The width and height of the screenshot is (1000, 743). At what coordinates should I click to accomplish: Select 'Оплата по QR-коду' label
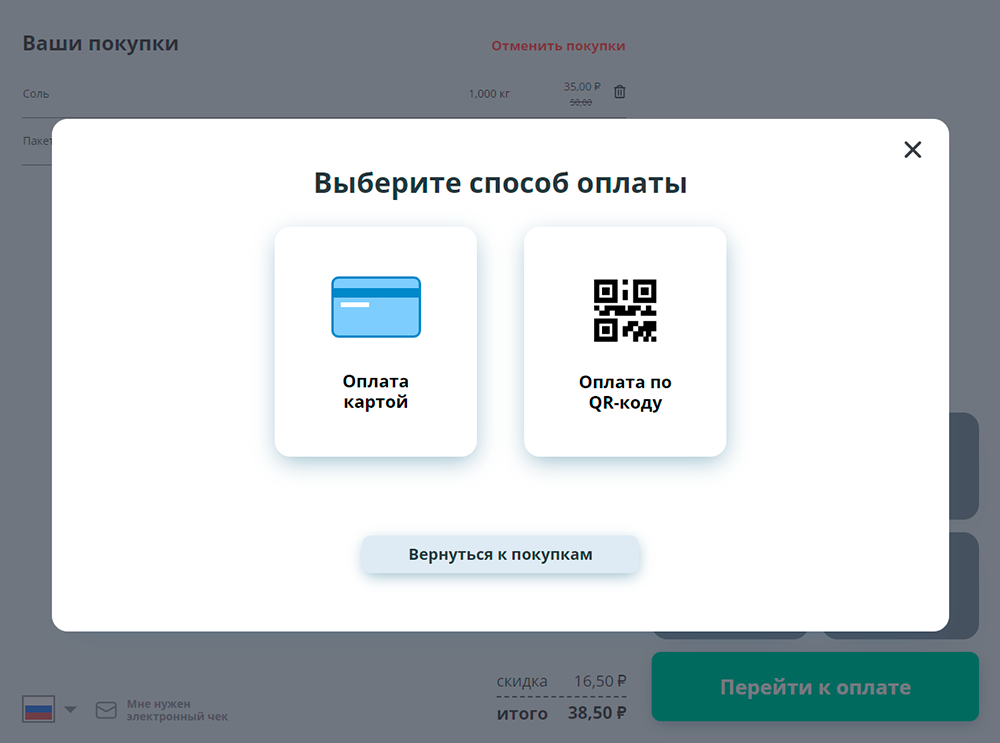pyautogui.click(x=625, y=392)
